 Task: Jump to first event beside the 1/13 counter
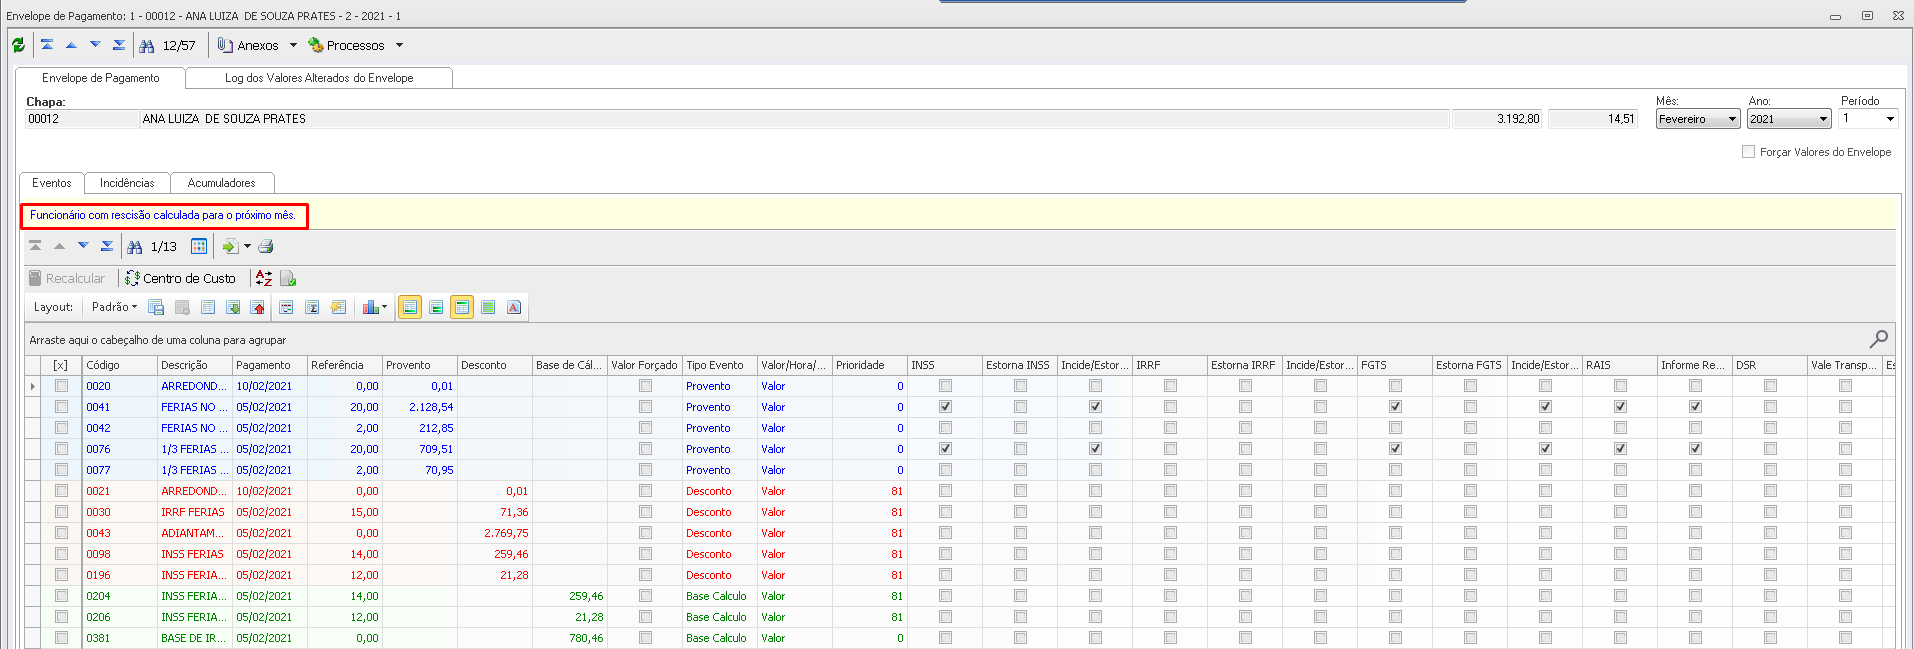point(35,246)
